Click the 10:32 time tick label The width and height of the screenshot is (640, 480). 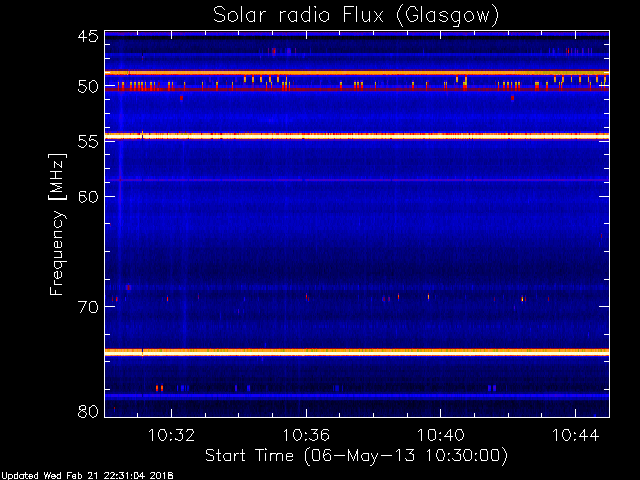171,435
